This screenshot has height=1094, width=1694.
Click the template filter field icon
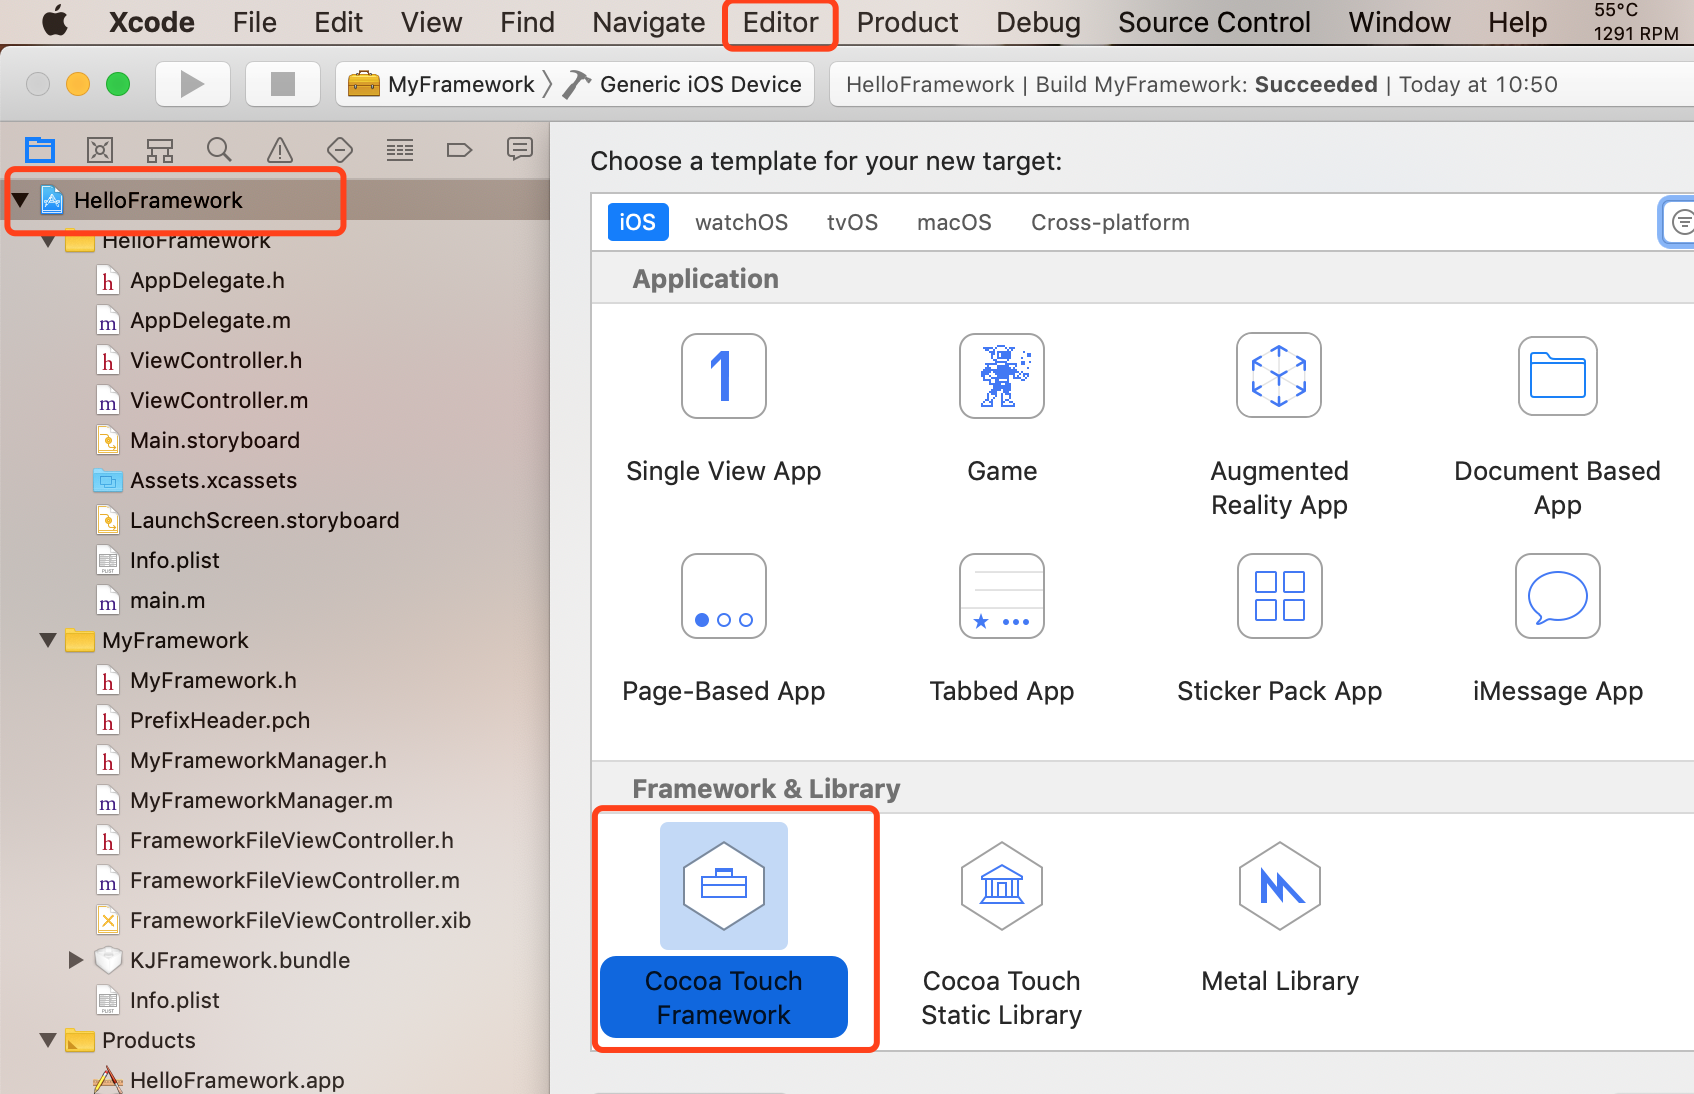pyautogui.click(x=1682, y=222)
